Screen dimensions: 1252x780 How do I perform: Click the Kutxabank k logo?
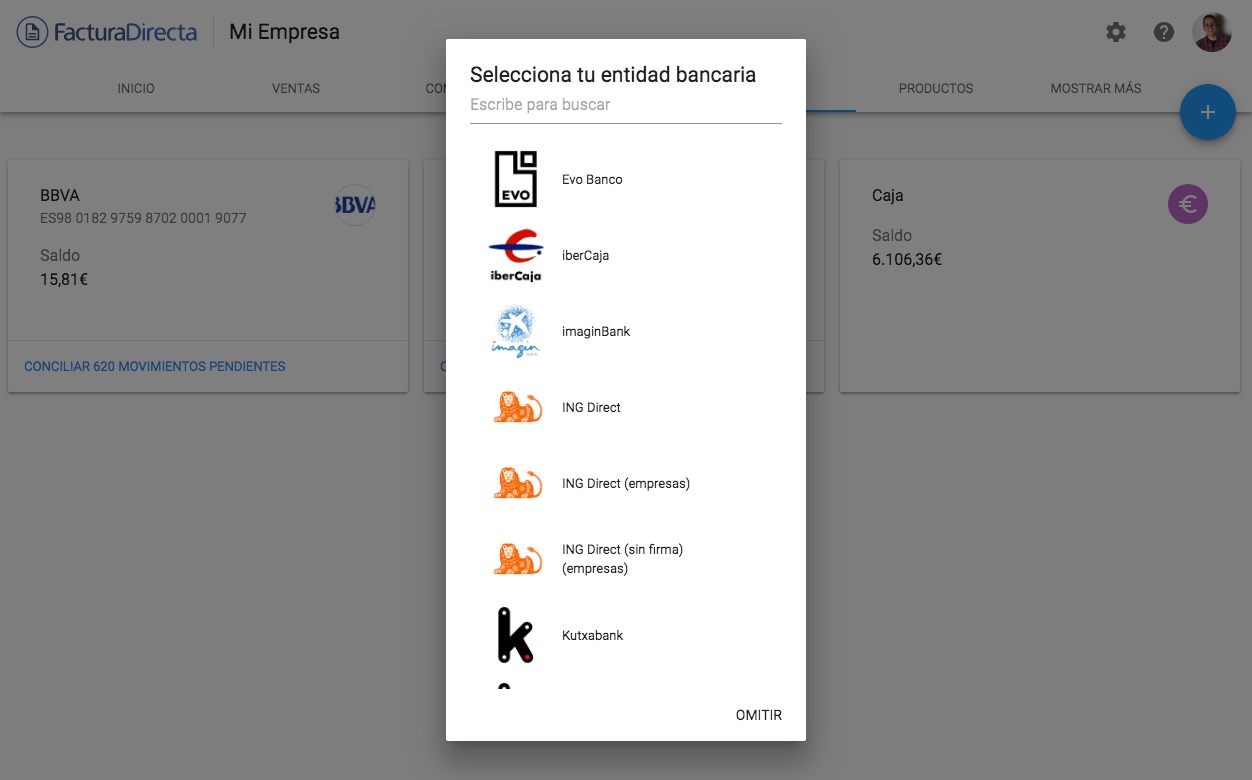coord(516,635)
